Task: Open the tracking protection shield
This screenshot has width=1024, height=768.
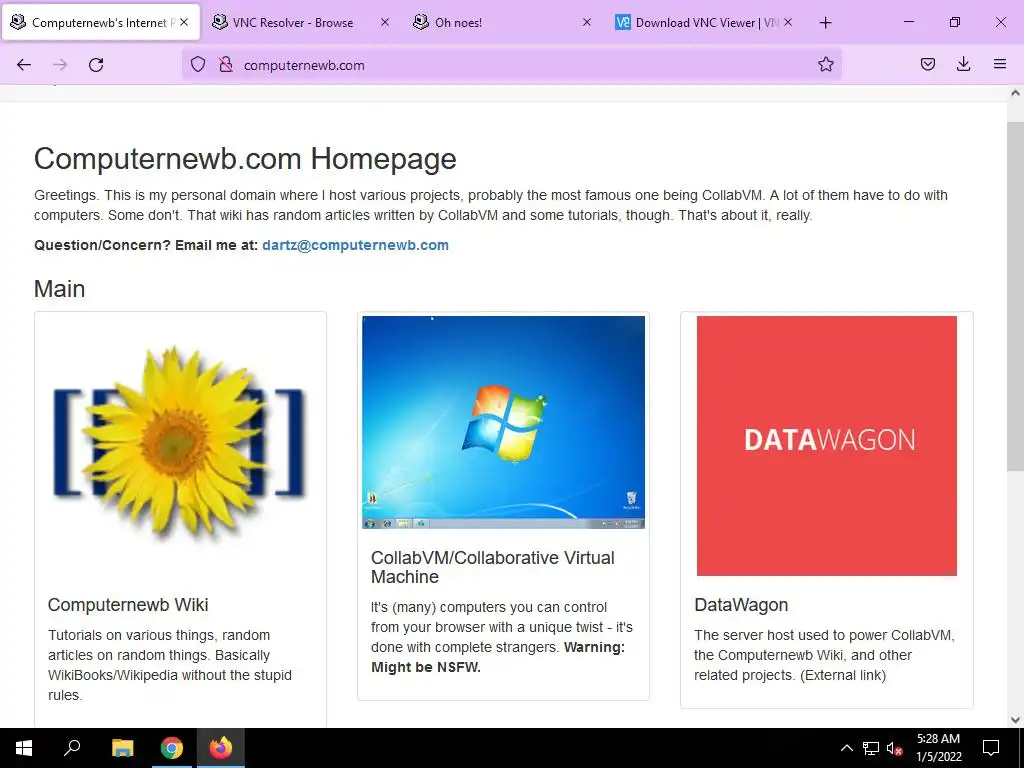Action: click(x=198, y=65)
